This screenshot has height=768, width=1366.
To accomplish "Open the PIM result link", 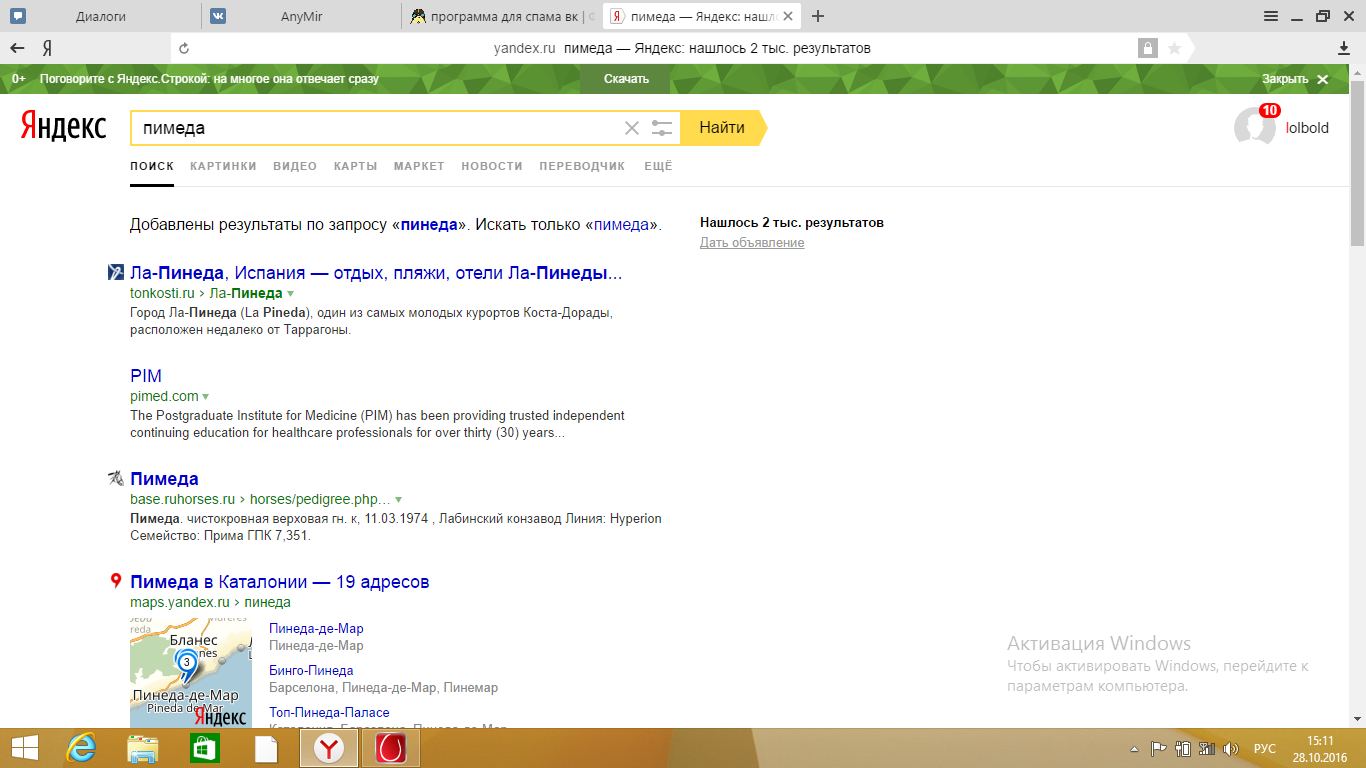I will tap(146, 376).
